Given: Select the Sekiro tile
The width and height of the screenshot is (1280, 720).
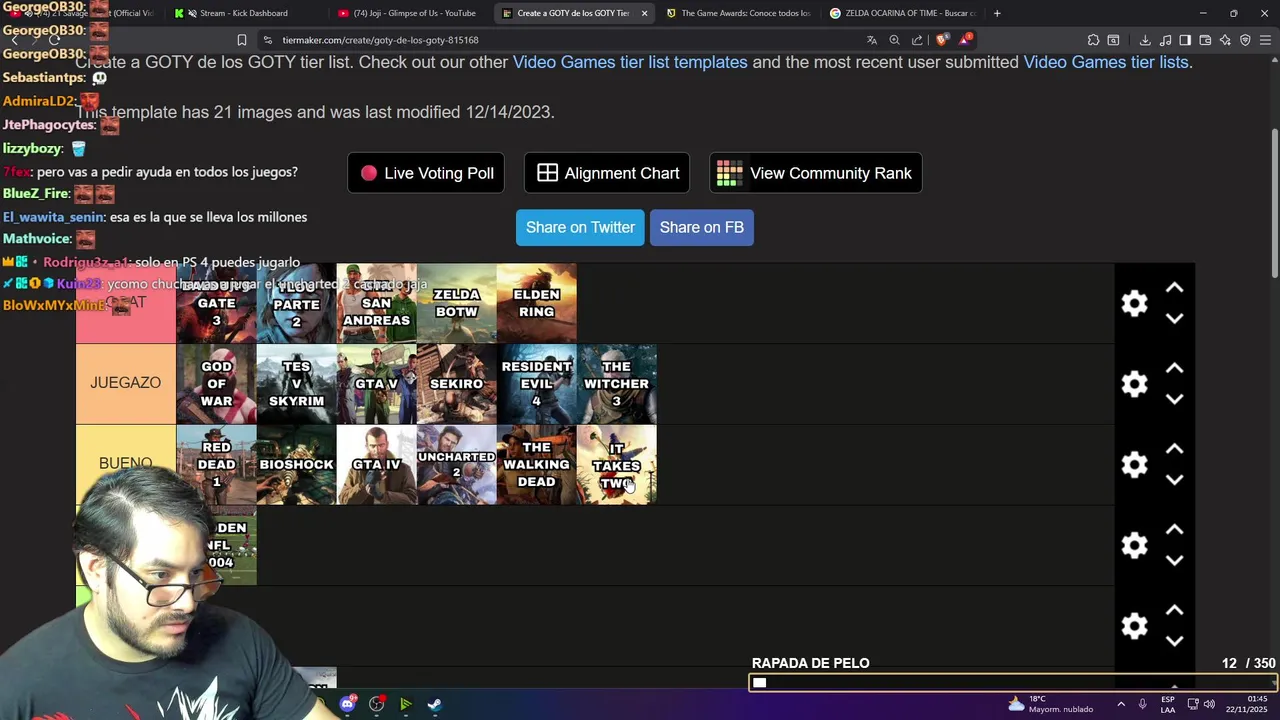Looking at the screenshot, I should [x=457, y=384].
